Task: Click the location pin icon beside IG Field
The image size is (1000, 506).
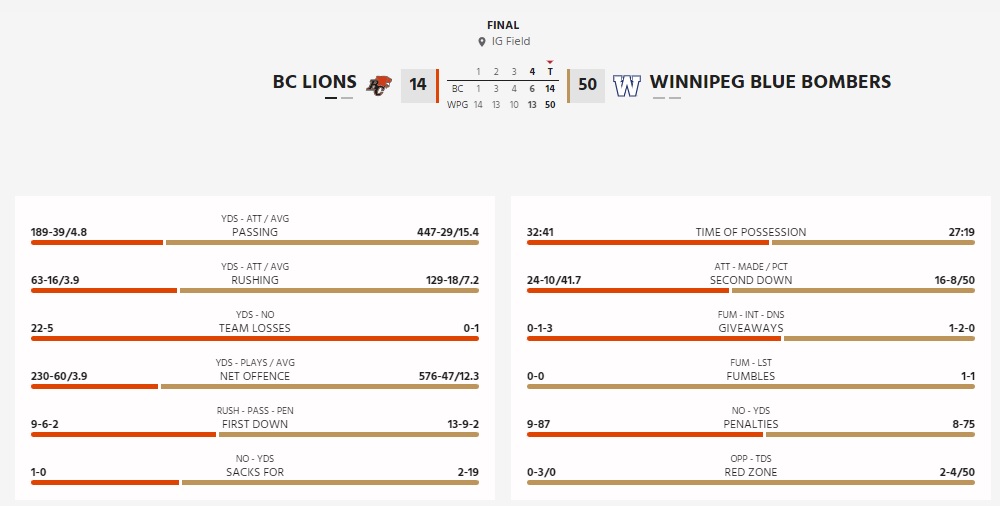Action: tap(482, 42)
